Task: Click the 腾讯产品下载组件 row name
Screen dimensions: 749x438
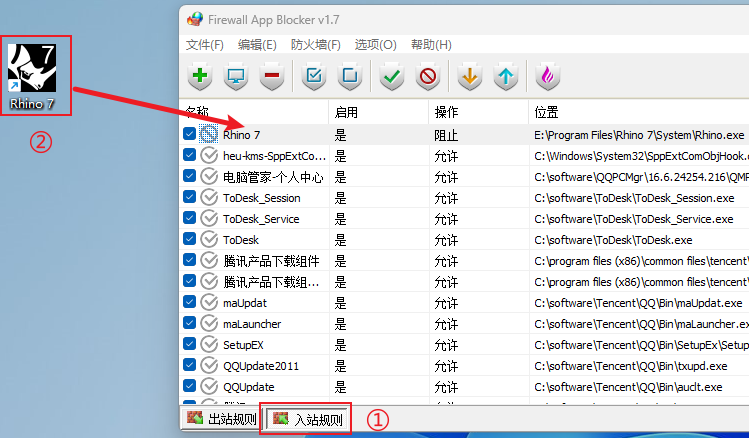Action: click(x=271, y=261)
